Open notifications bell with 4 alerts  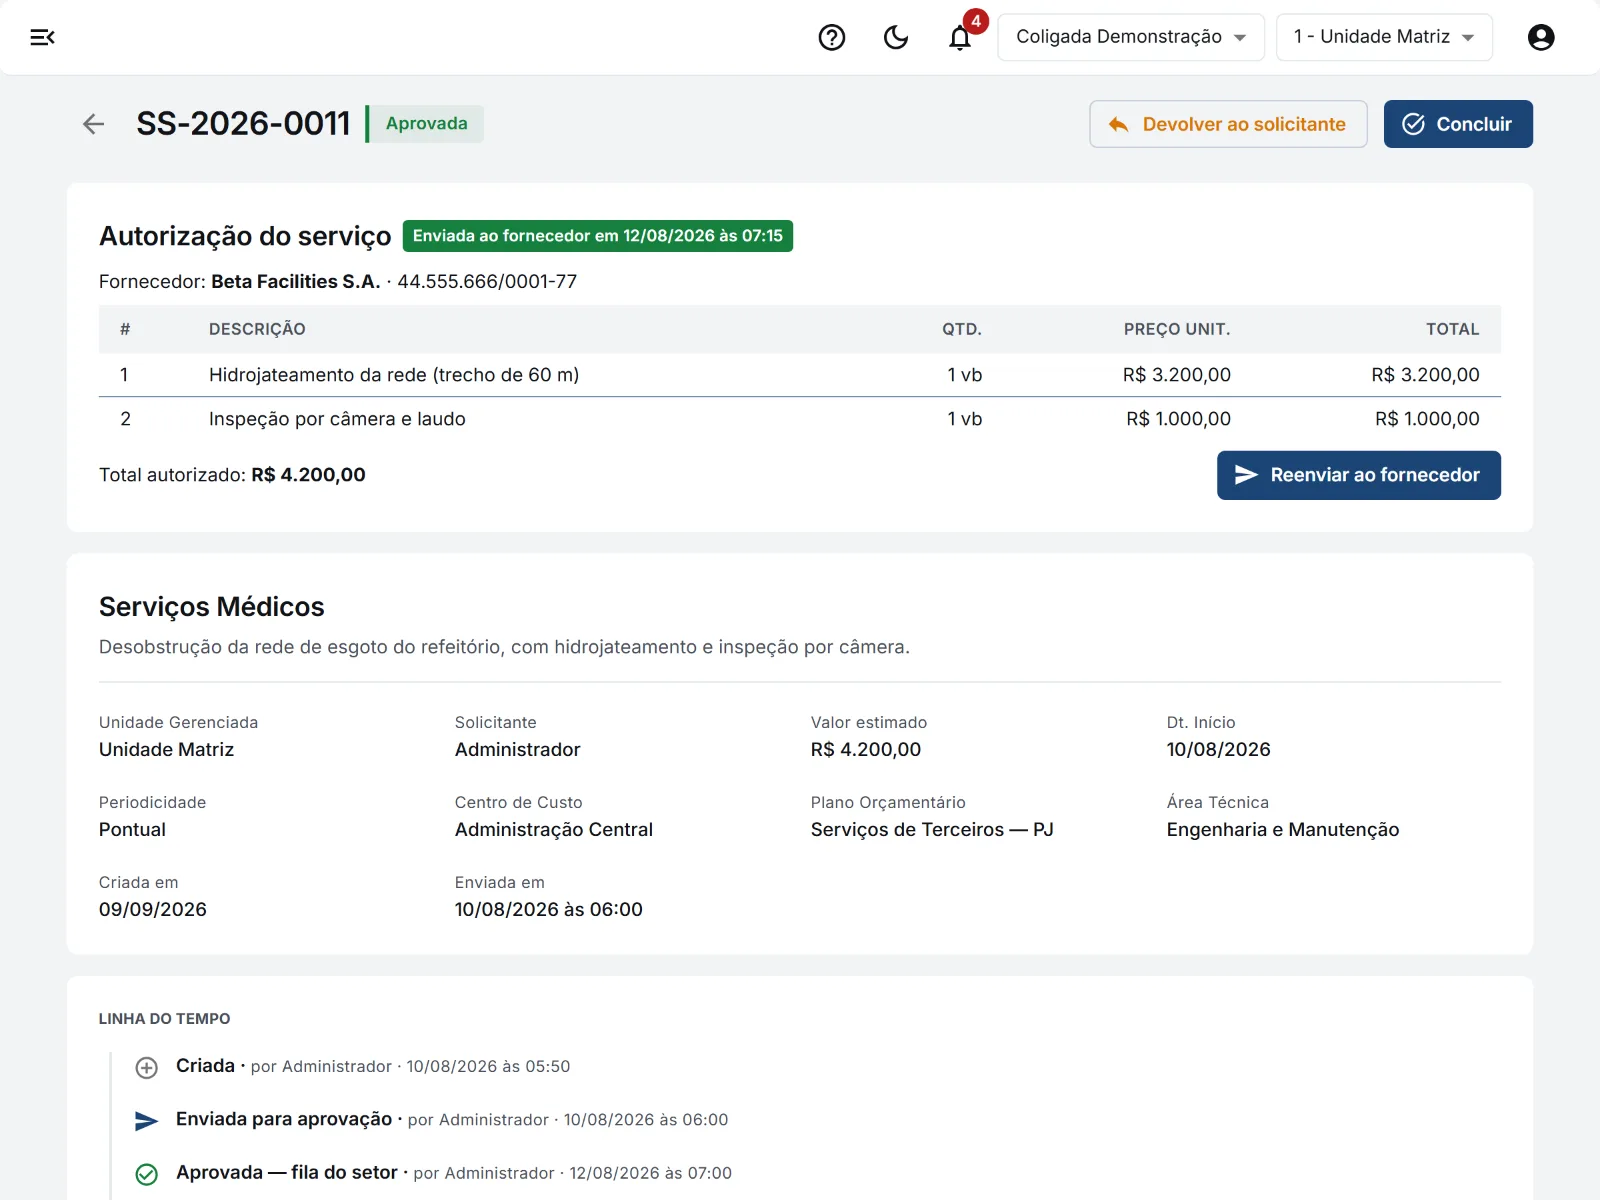[x=961, y=37]
